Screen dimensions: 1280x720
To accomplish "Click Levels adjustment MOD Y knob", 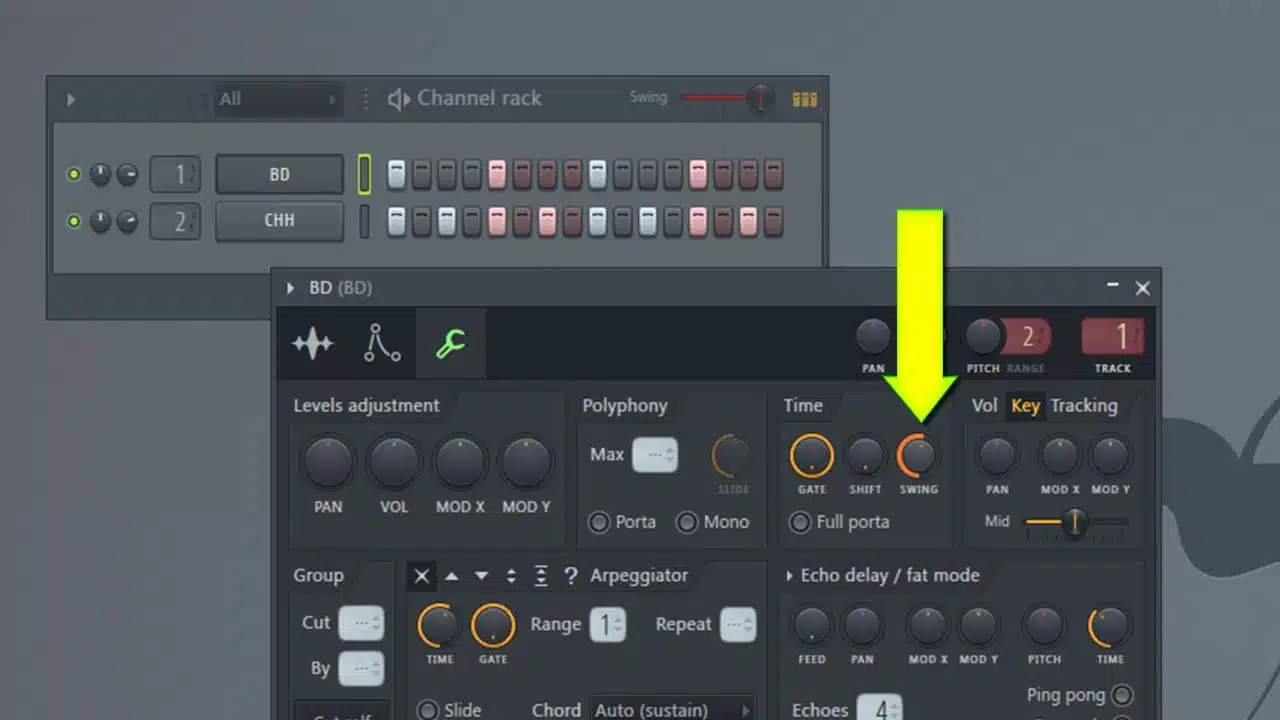I will [526, 461].
